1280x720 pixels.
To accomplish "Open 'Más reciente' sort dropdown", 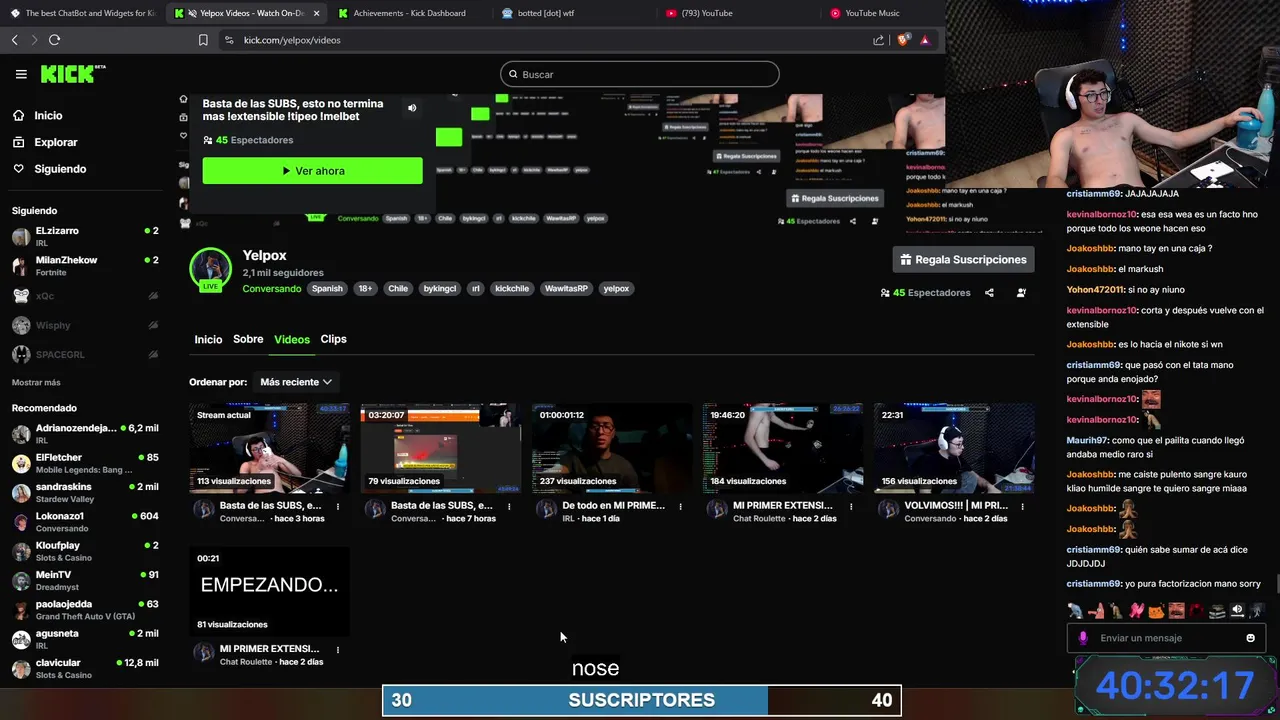I will [x=295, y=382].
